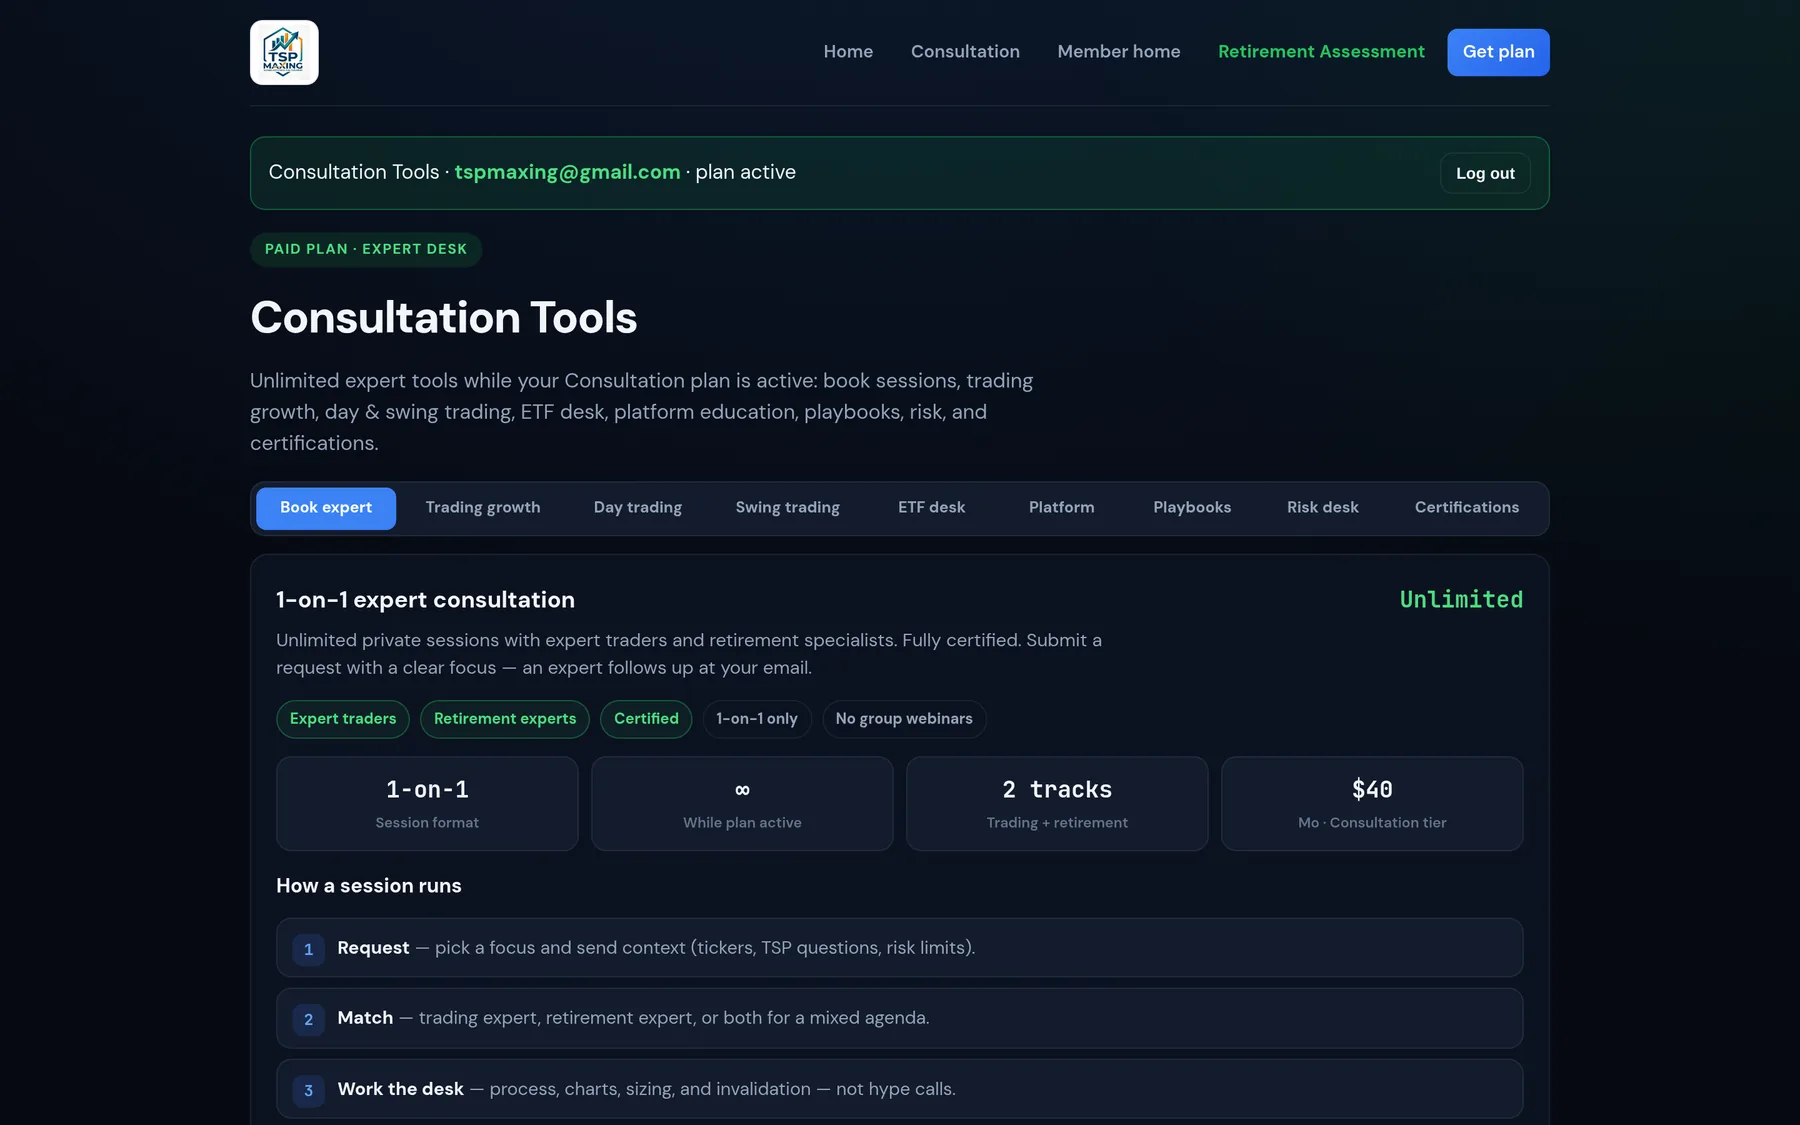Screen dimensions: 1800x1125
Task: Click the tspmaxing@gmail.com email text
Action: pyautogui.click(x=567, y=172)
